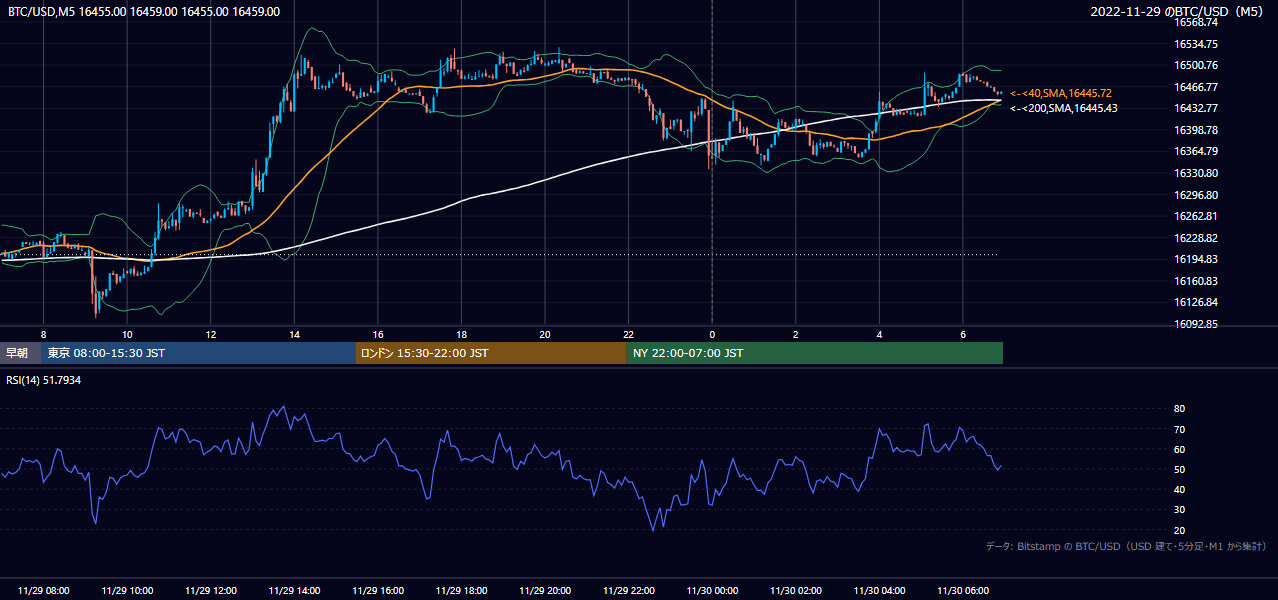Screen dimensions: 1278x600
Task: Click the 16364.79 price axis label
Action: point(1195,152)
